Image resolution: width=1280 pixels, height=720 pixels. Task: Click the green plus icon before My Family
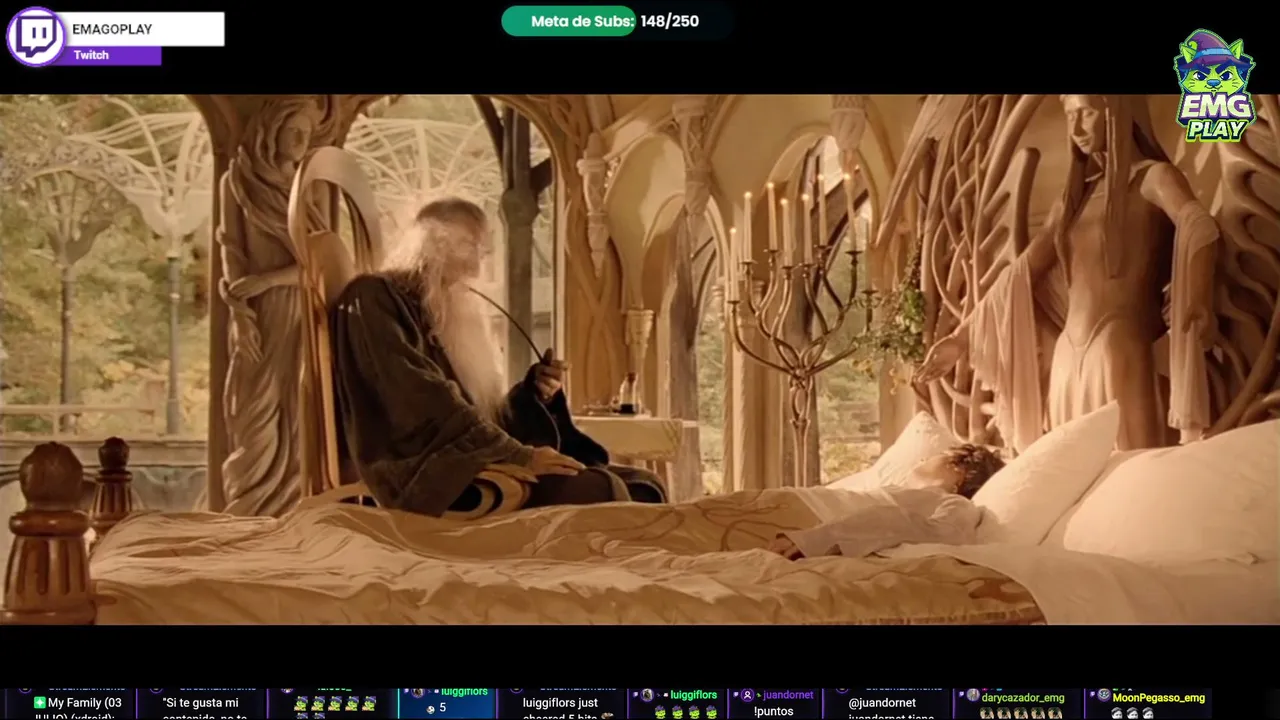pos(40,703)
